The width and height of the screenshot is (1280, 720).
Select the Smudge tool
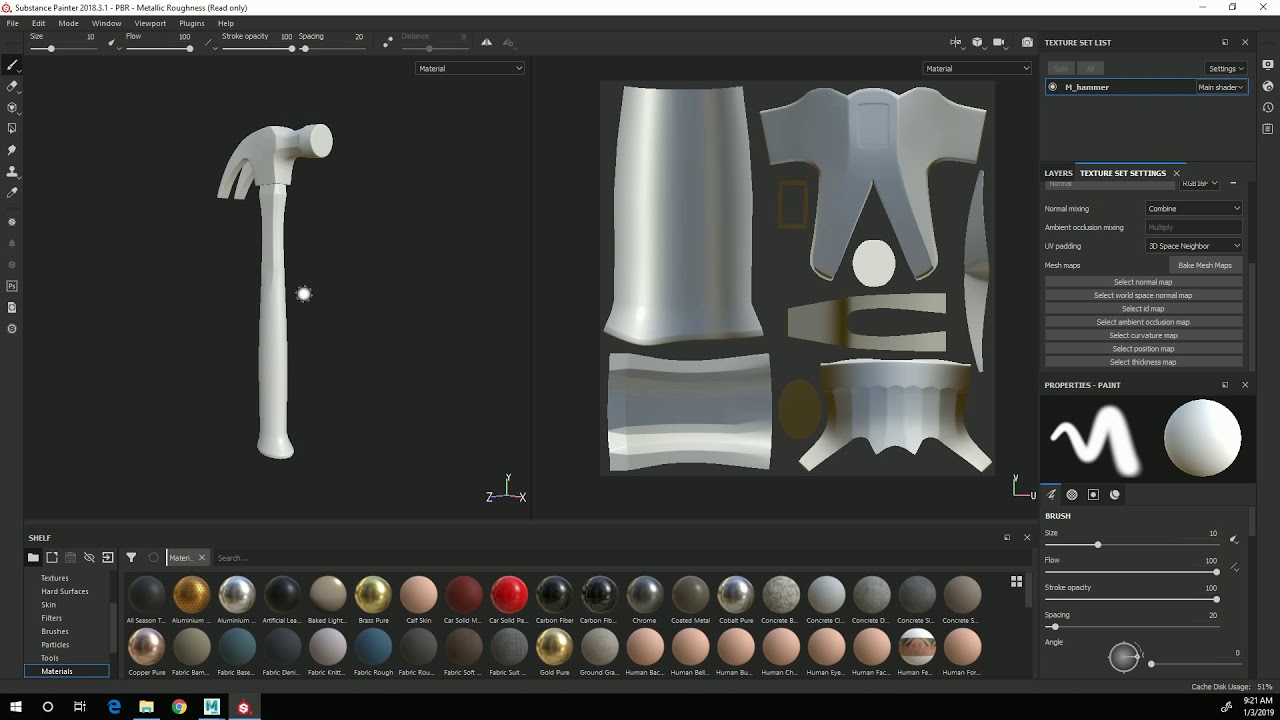click(12, 150)
